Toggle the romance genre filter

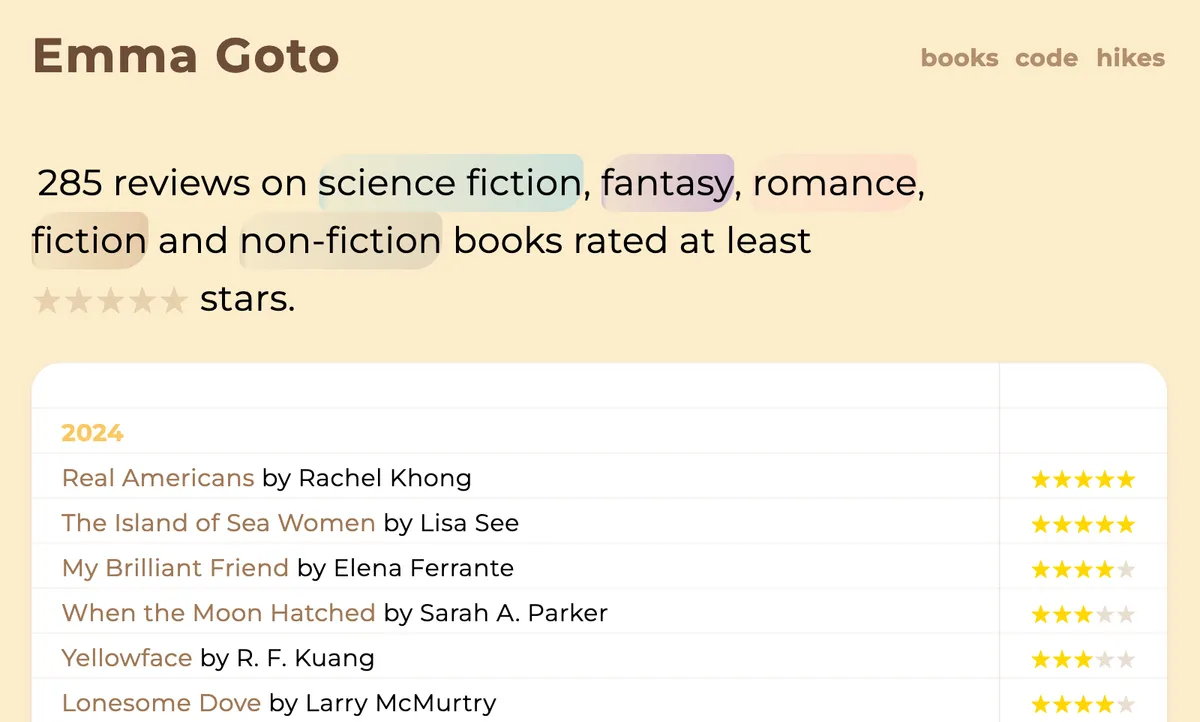click(834, 183)
